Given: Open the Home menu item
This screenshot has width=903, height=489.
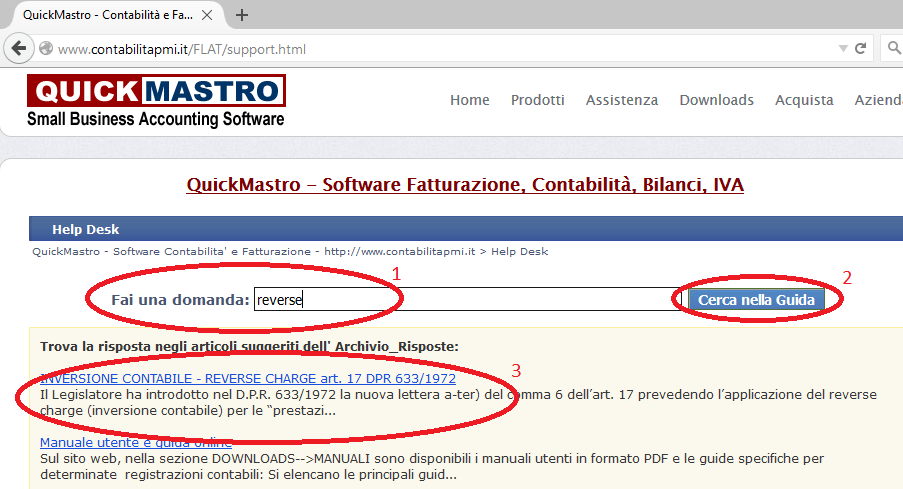Looking at the screenshot, I should click(470, 100).
